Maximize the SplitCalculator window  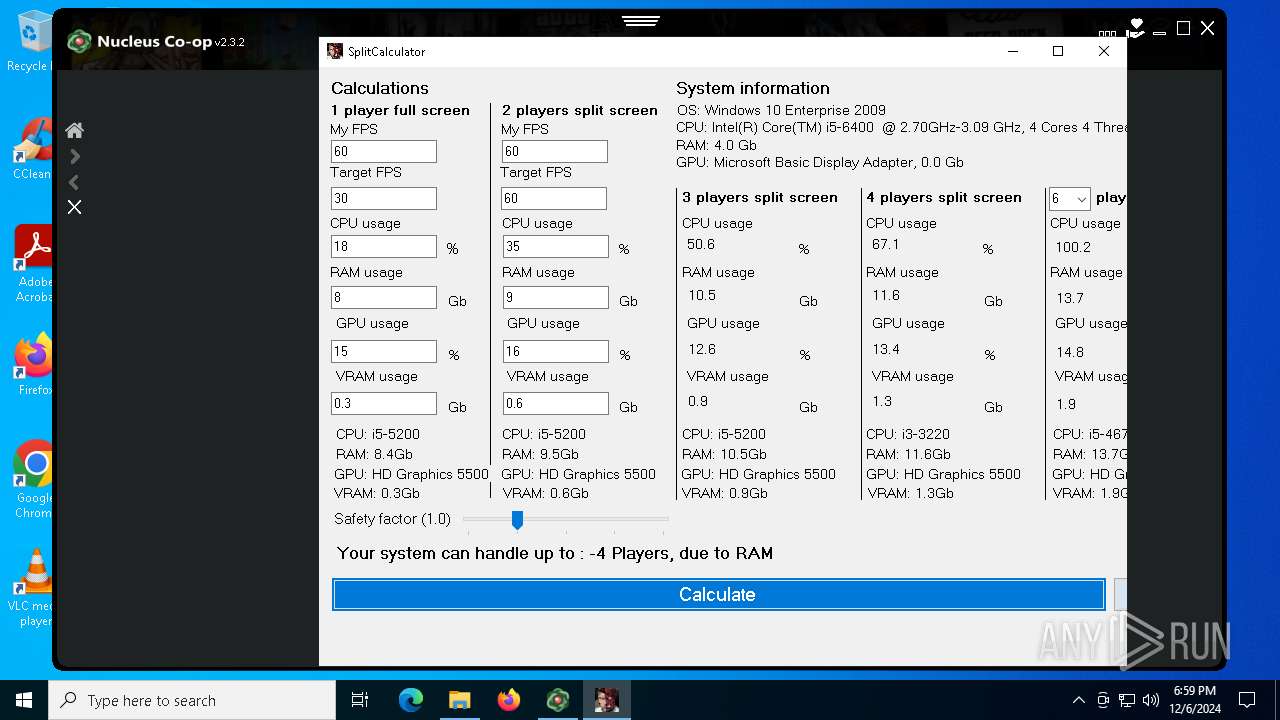coord(1058,51)
